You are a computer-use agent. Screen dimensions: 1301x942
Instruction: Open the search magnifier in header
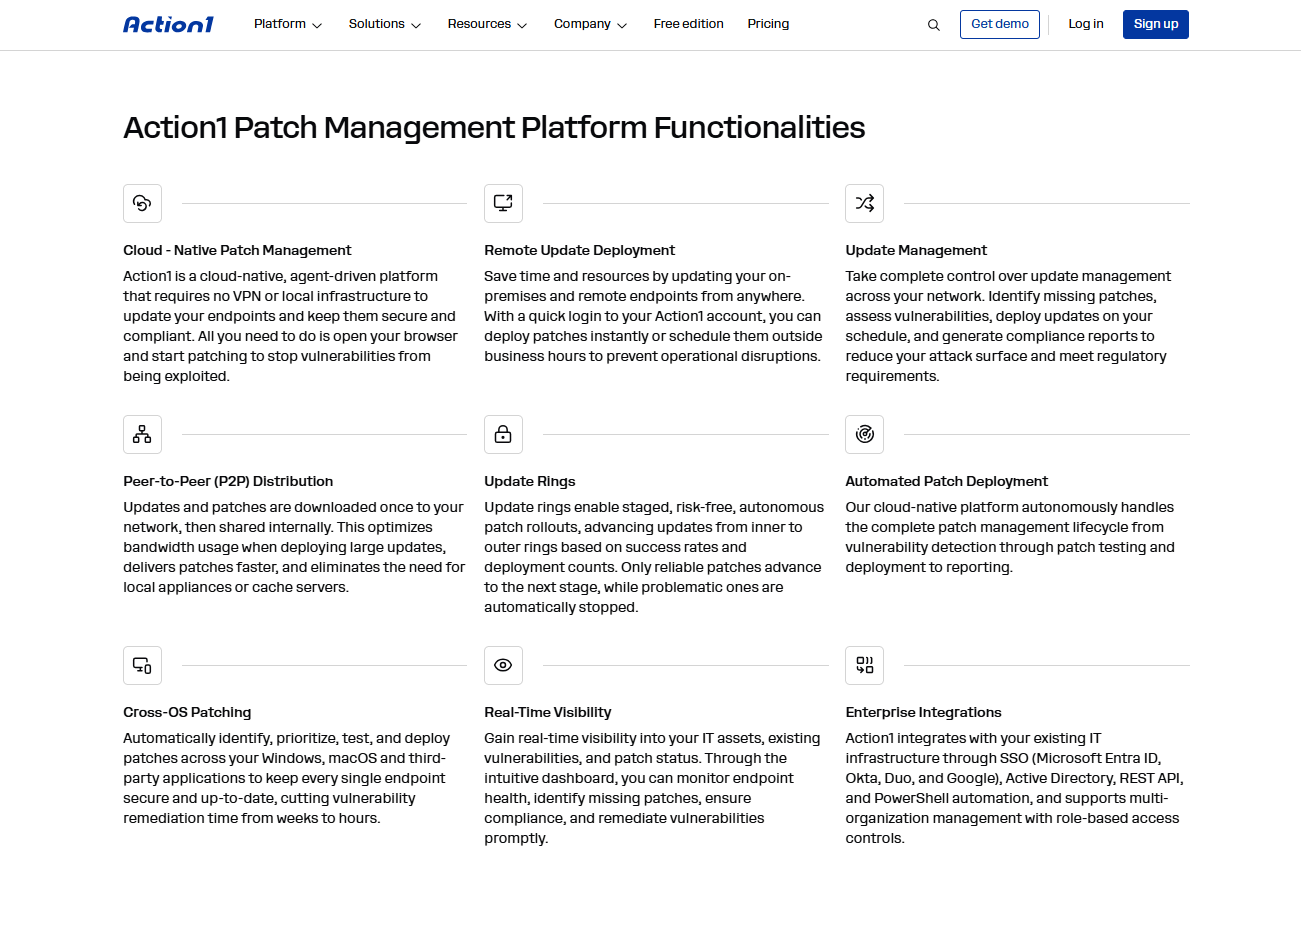[933, 25]
